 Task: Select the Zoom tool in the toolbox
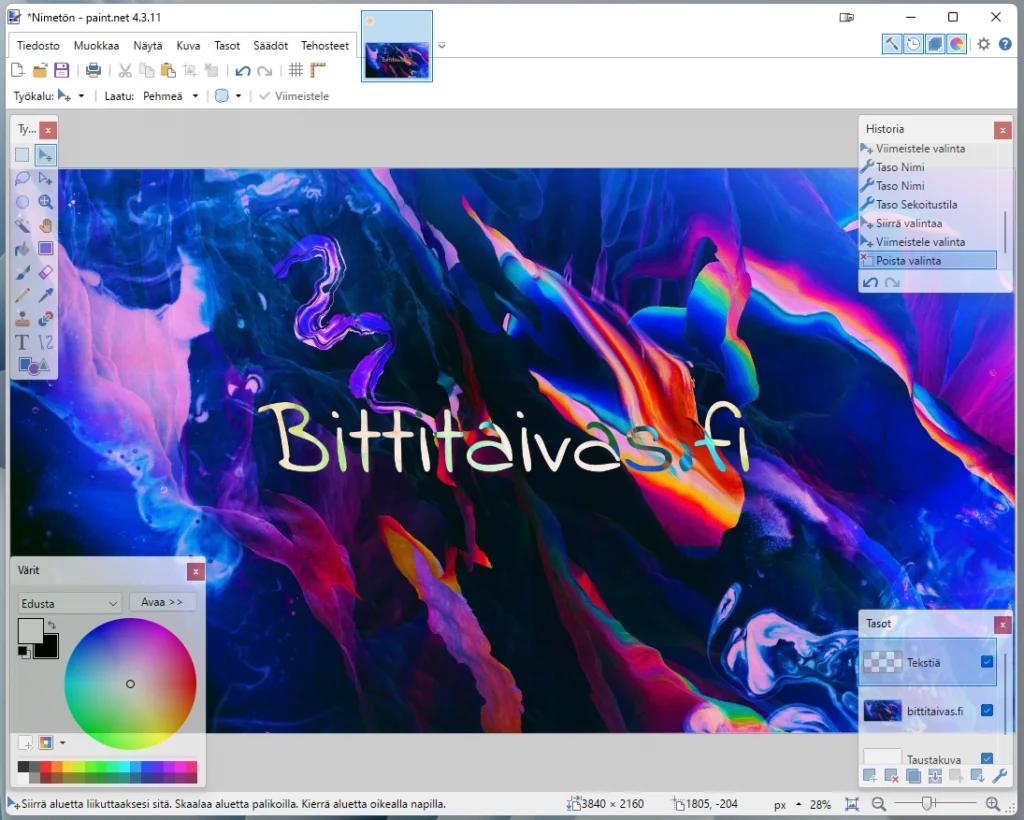click(46, 202)
